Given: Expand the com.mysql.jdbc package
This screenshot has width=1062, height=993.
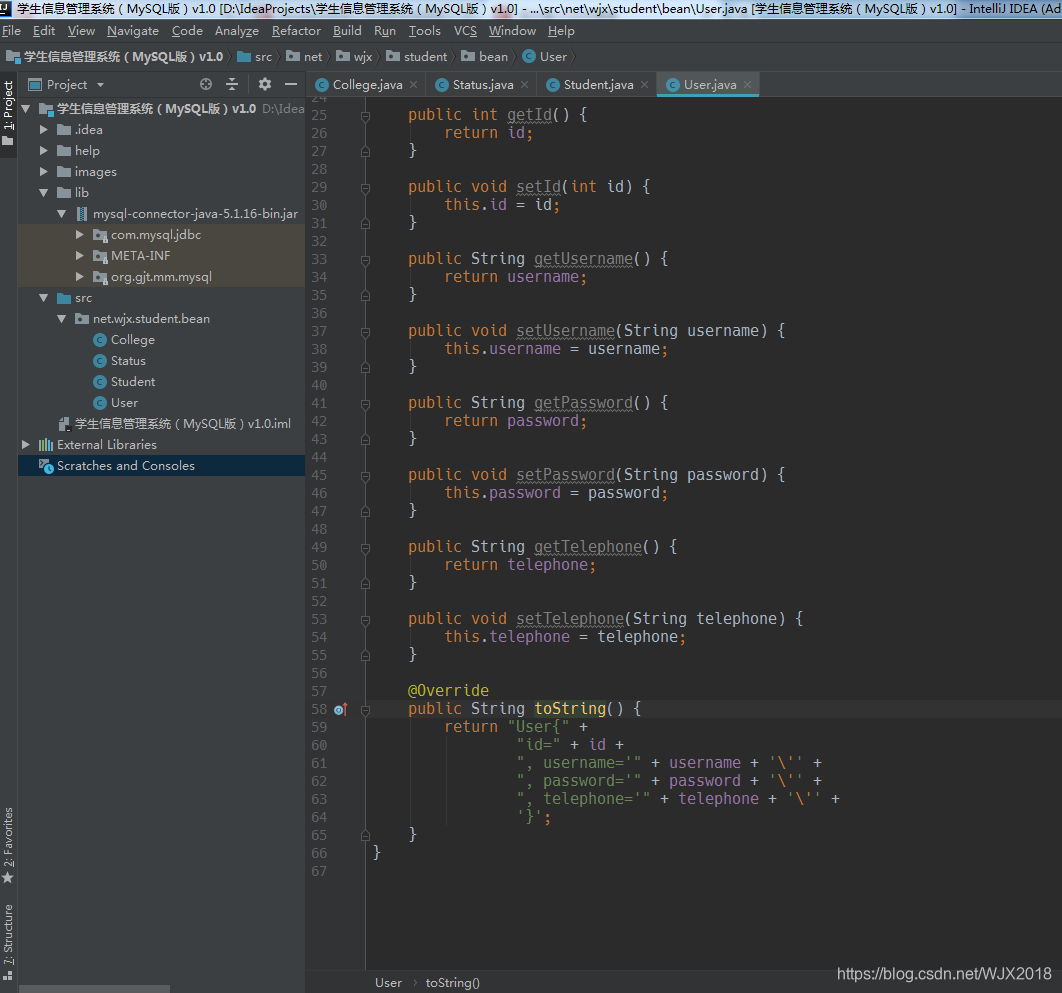Looking at the screenshot, I should [80, 235].
